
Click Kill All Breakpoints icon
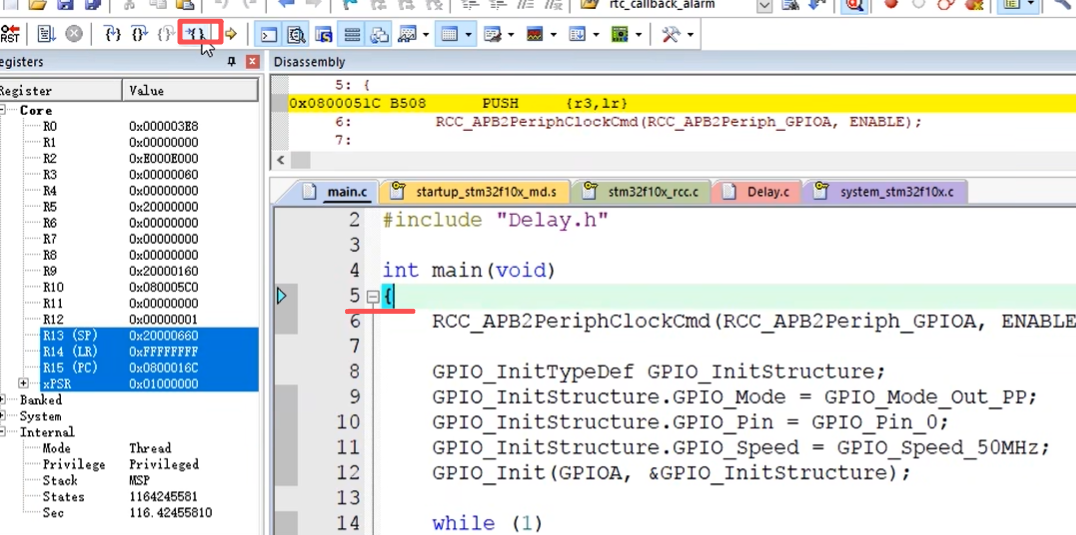[x=974, y=4]
